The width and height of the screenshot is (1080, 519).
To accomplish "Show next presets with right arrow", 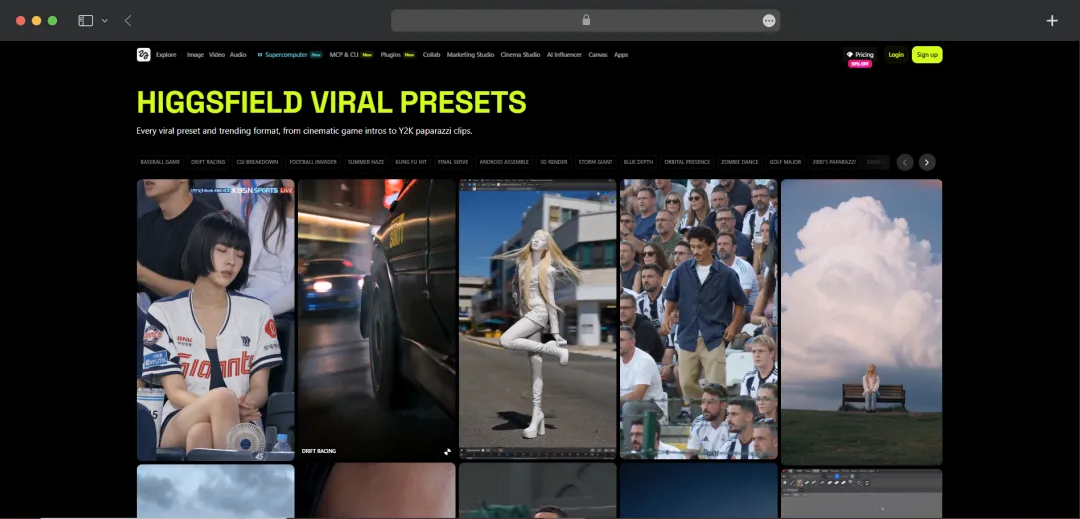I will tap(927, 162).
